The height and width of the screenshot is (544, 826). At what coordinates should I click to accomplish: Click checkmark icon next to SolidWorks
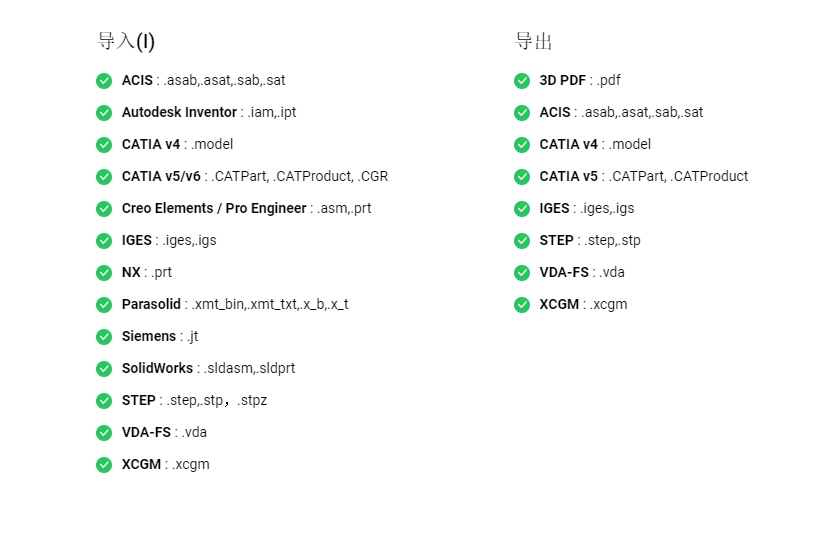[104, 369]
